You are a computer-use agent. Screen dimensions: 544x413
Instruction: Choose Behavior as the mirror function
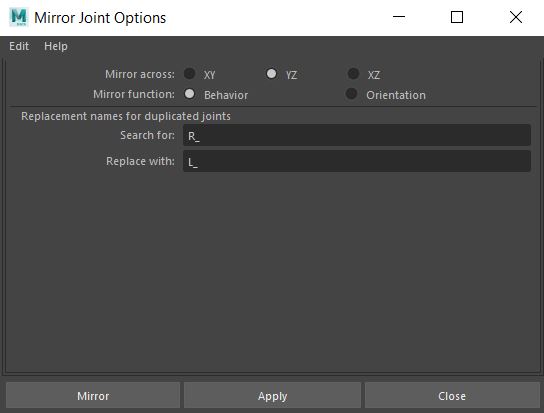189,94
